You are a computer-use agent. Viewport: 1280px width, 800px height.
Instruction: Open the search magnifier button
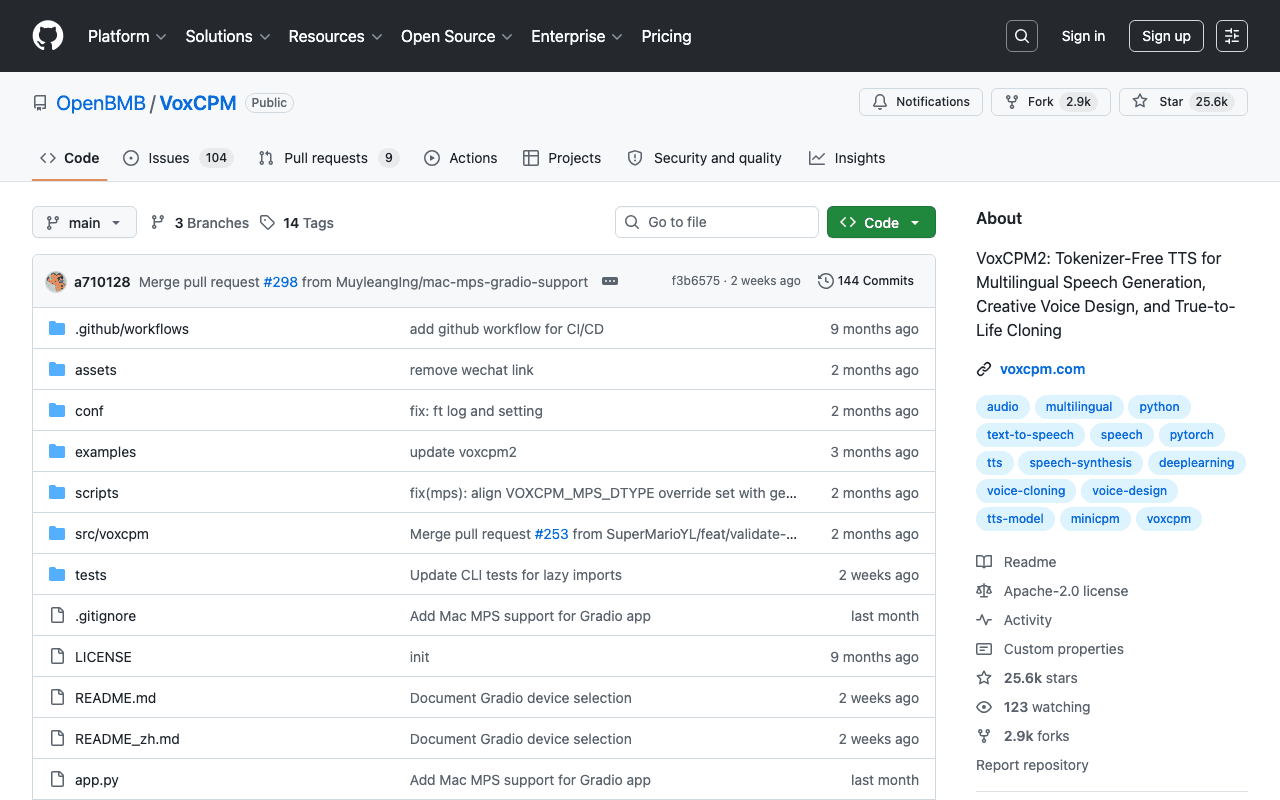[x=1022, y=36]
